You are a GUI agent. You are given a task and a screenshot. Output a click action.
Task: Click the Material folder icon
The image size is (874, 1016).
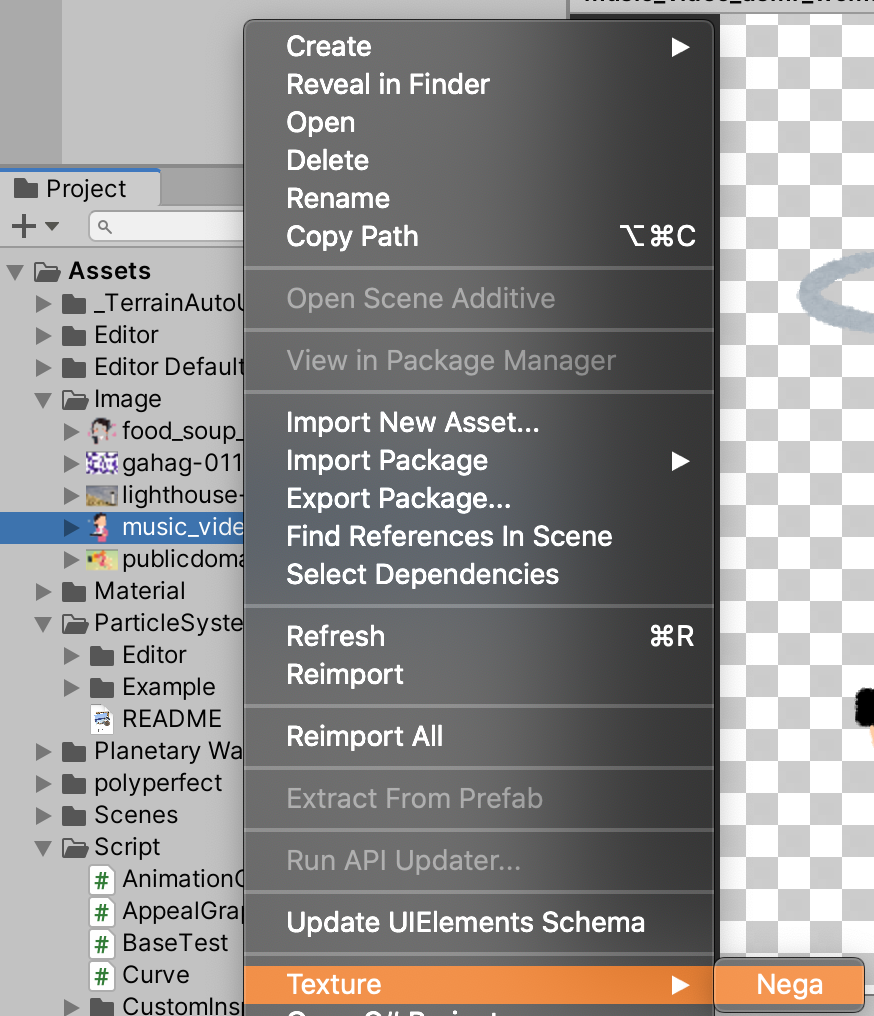click(x=74, y=591)
